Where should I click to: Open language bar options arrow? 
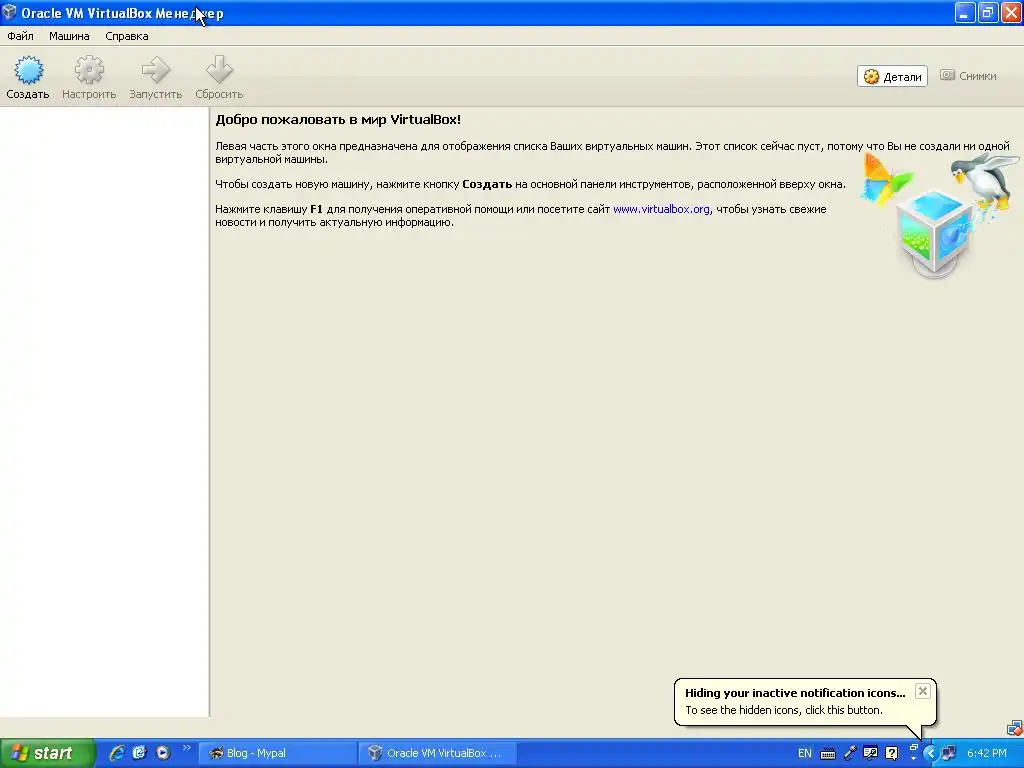pos(913,758)
